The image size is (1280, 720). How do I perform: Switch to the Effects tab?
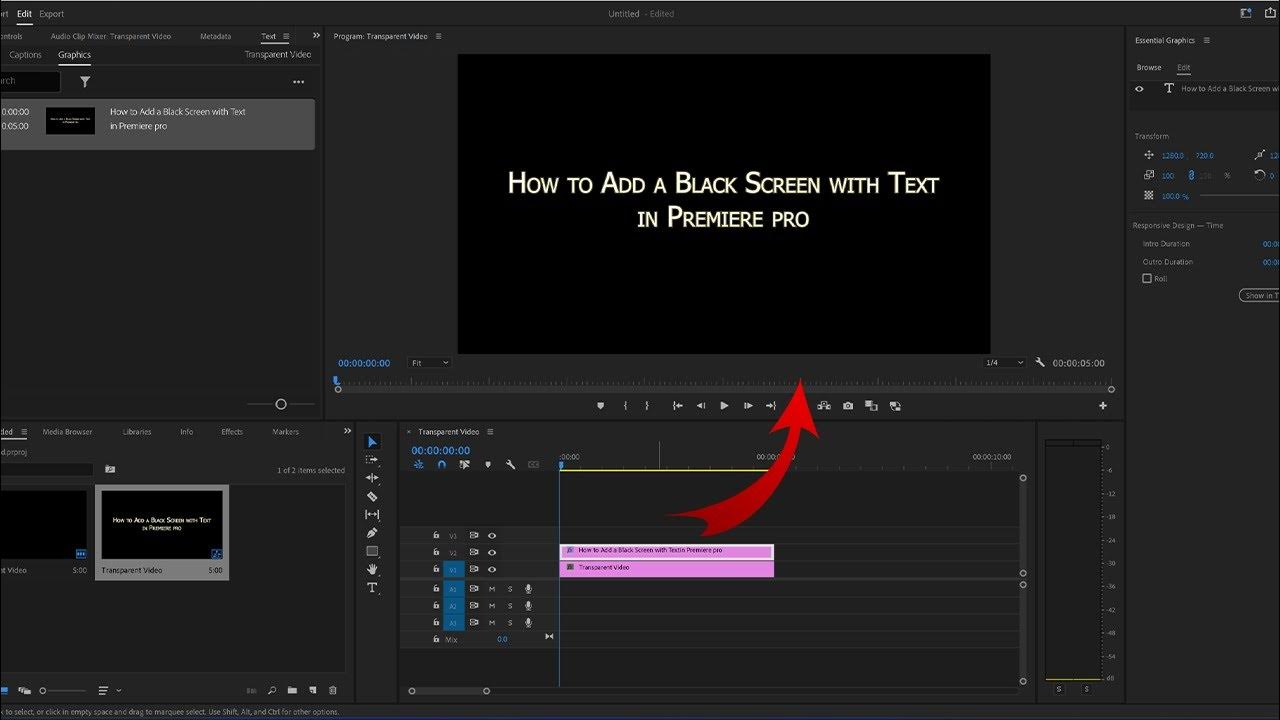coord(232,432)
